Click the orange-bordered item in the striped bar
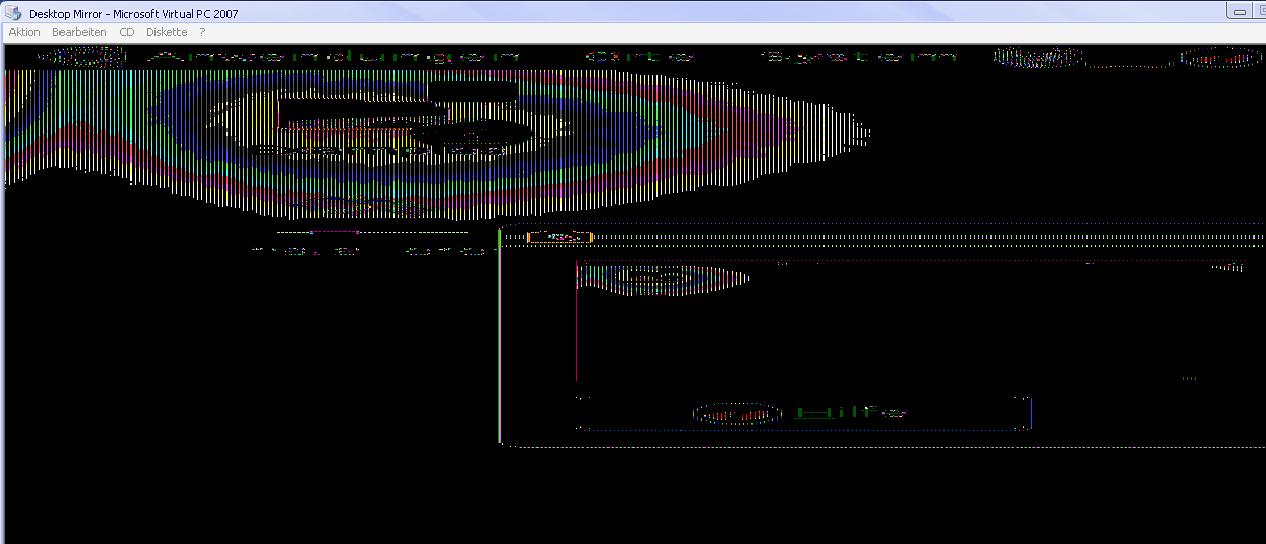The height and width of the screenshot is (544, 1266). coord(560,237)
